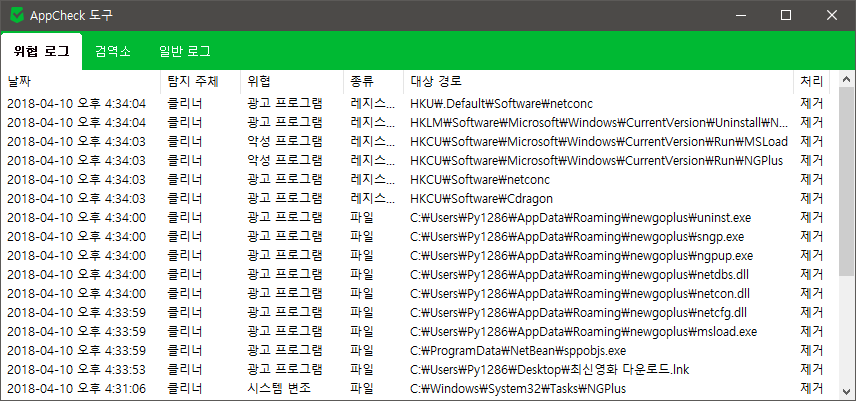856x401 pixels.
Task: Sort by the 위협 column header
Action: tap(292, 81)
